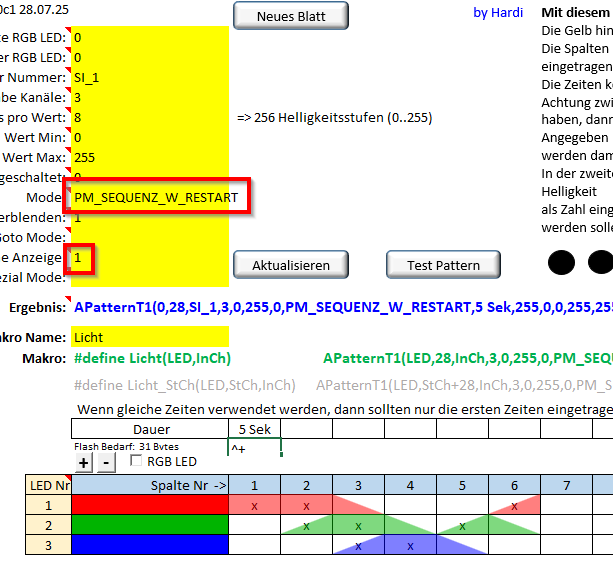The height and width of the screenshot is (580, 613).
Task: Click LED 1 cell in column 1
Action: tap(254, 505)
